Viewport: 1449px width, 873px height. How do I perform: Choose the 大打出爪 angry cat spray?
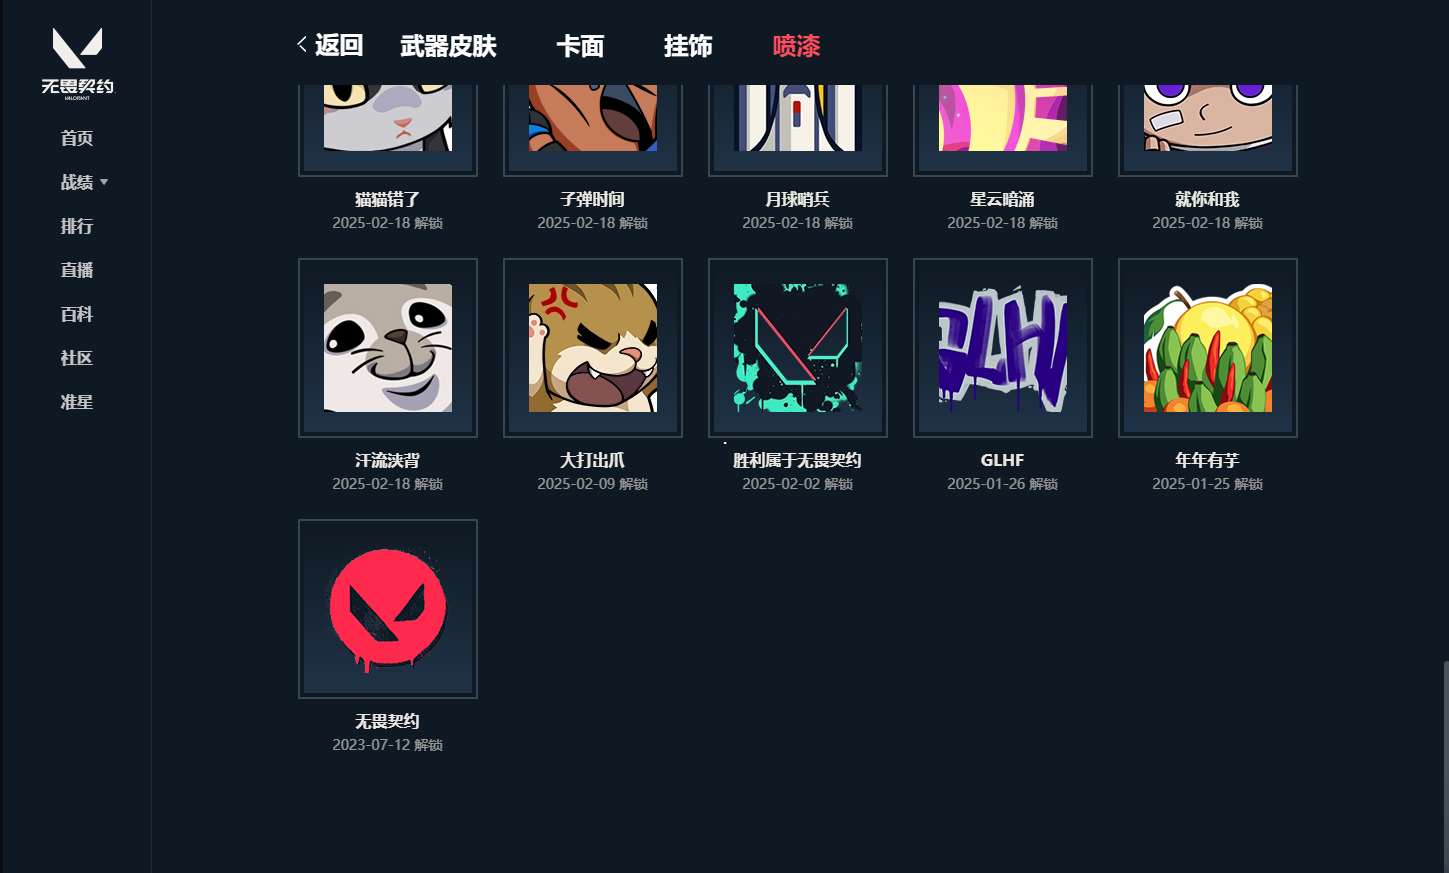pyautogui.click(x=593, y=348)
